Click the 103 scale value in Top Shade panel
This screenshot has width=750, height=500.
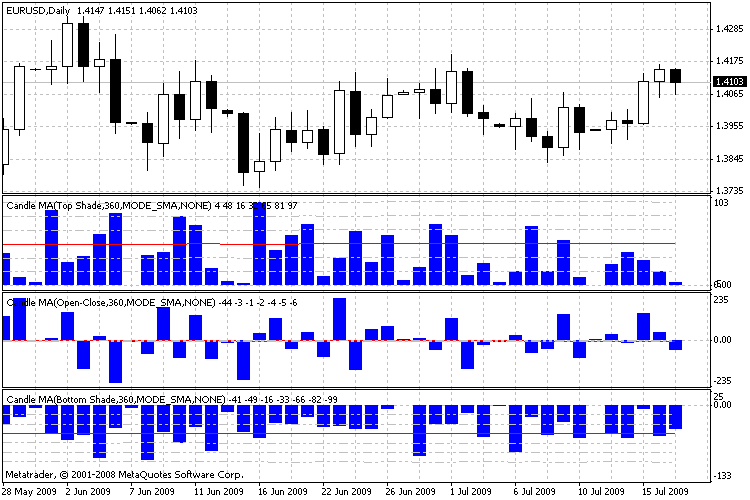point(720,204)
